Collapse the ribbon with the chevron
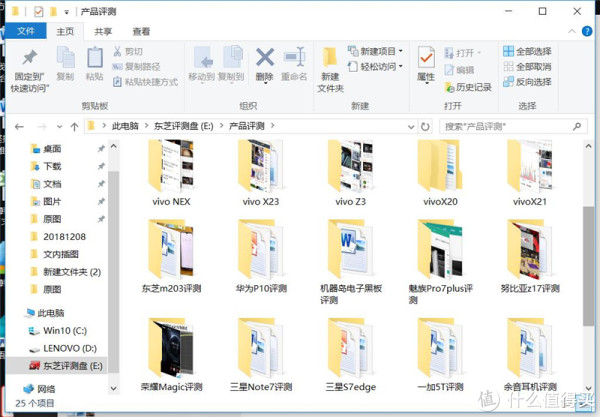 tap(572, 31)
